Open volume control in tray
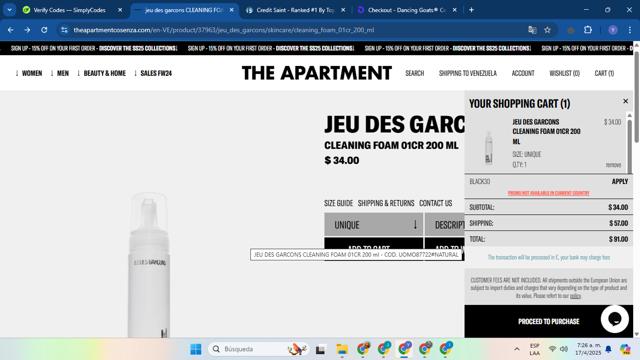 point(564,349)
